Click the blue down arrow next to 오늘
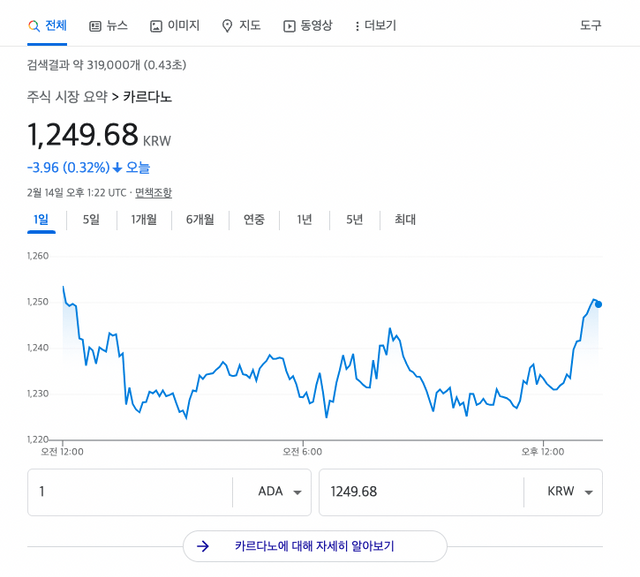The image size is (640, 577). click(x=117, y=168)
